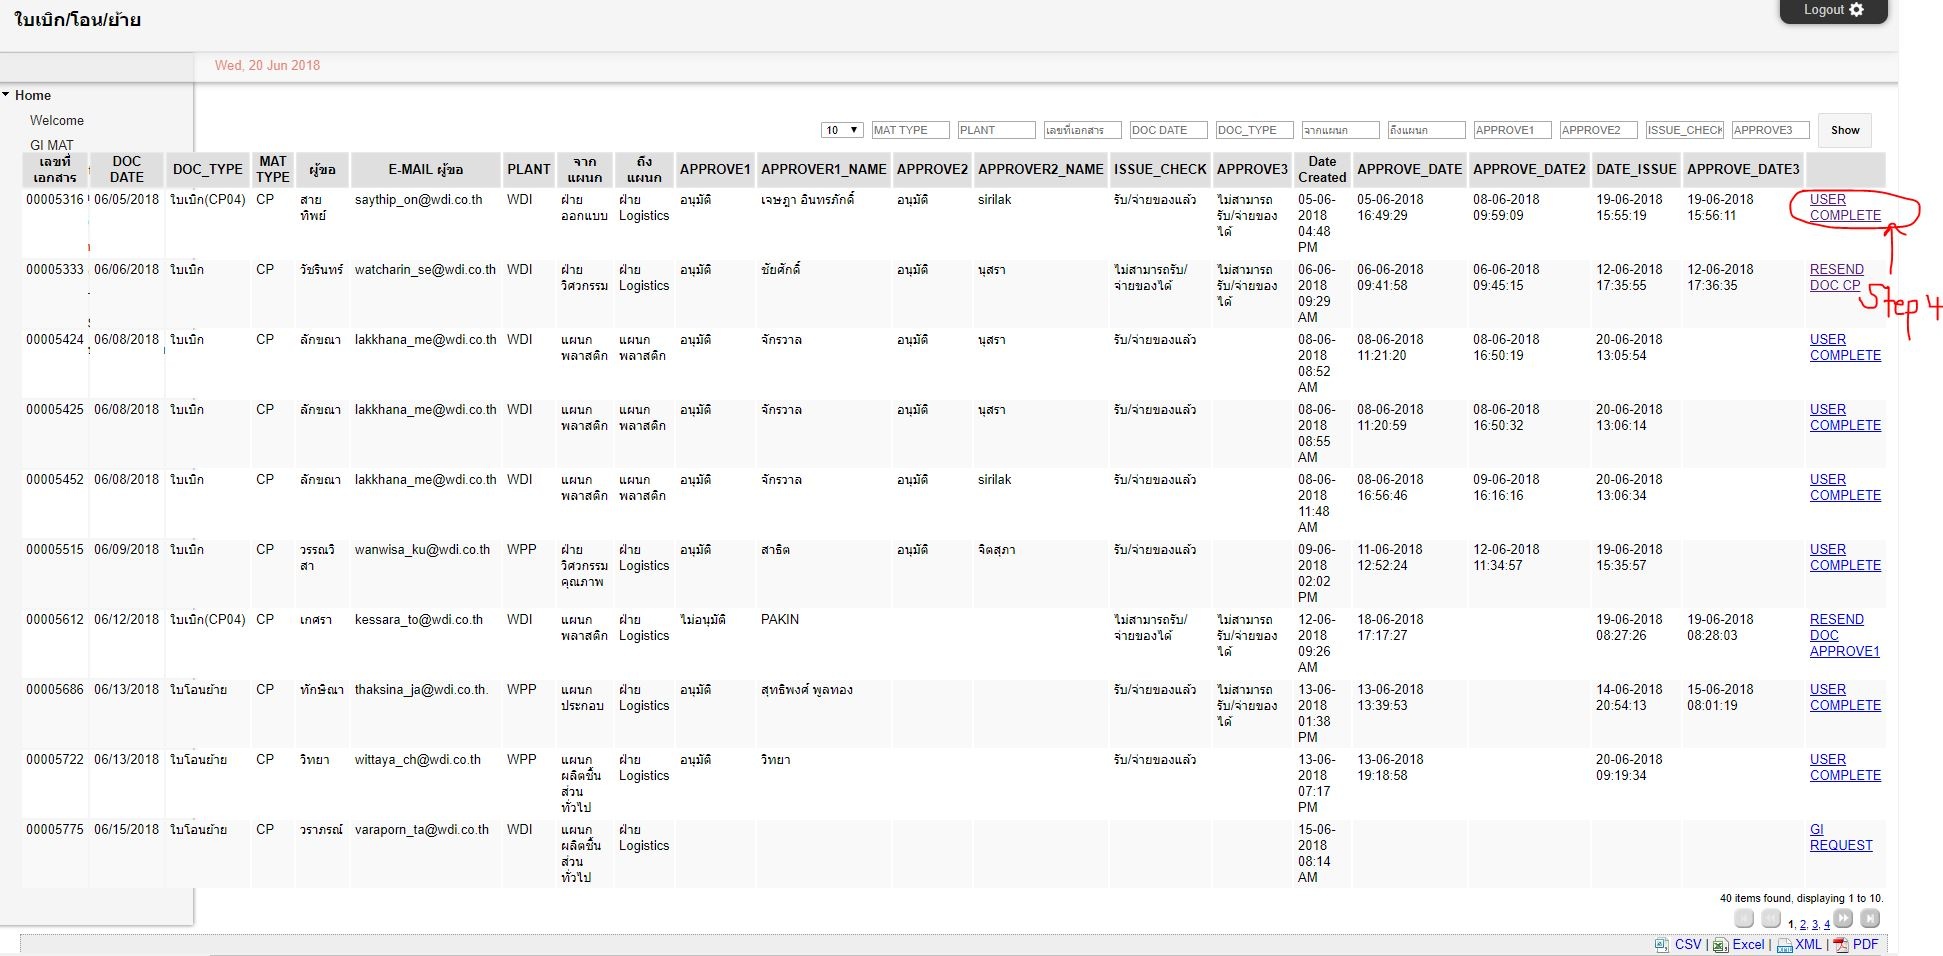Screen dimensions: 1943x956
Task: Click the จากแผนก filter field
Action: pyautogui.click(x=1340, y=130)
